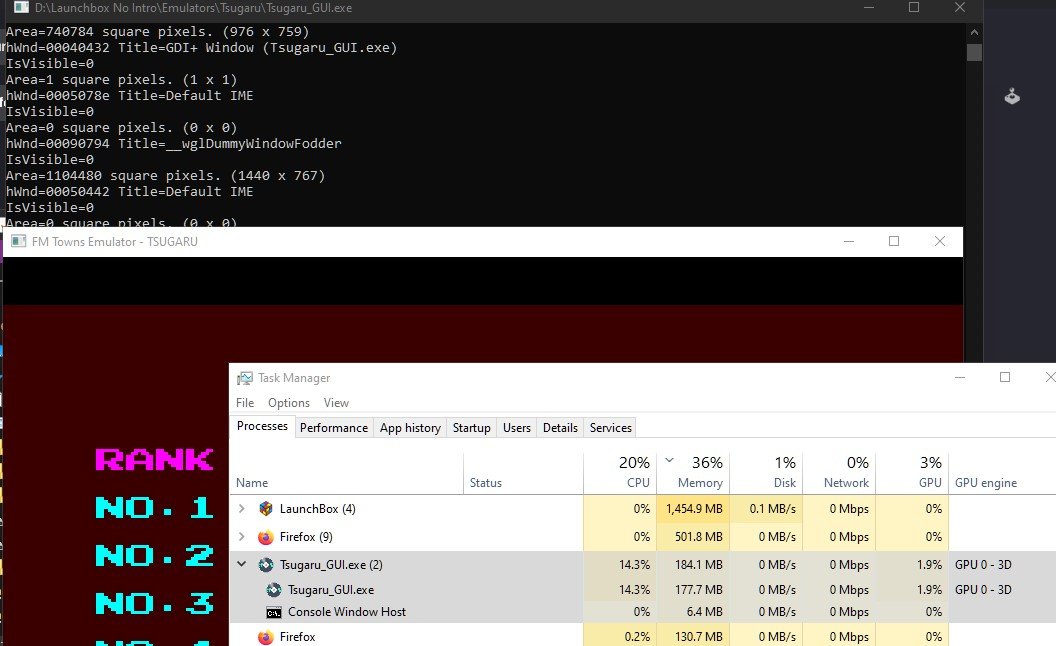Sort by the Disk column header
This screenshot has height=646, width=1056.
[766, 474]
